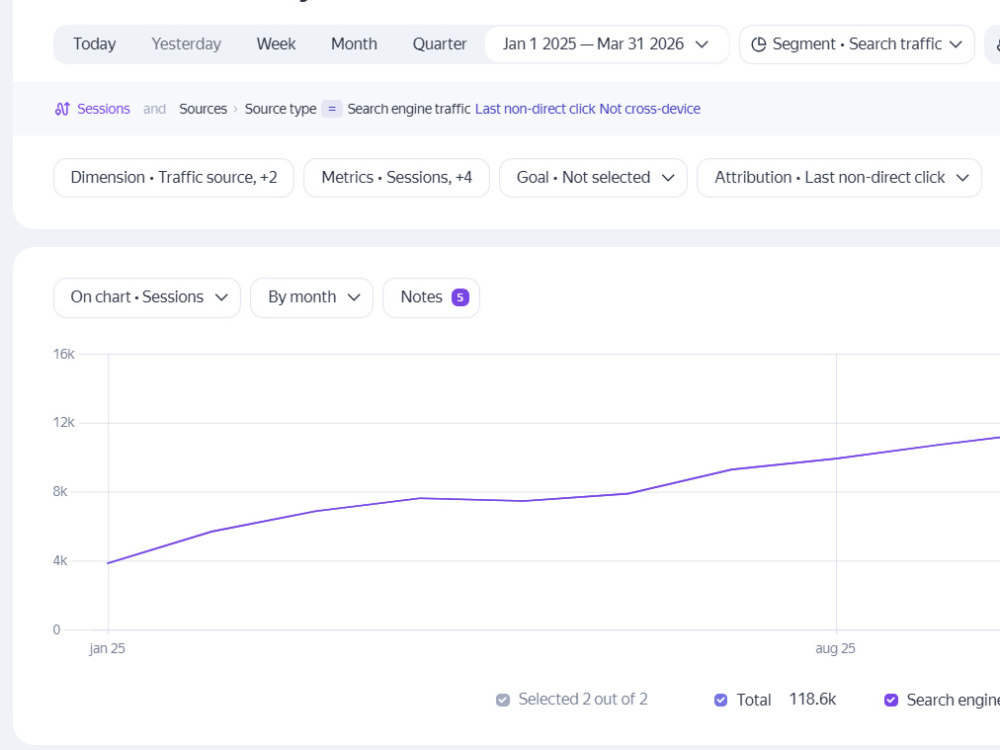1000x750 pixels.
Task: Open the On chart Sessions dropdown
Action: 147,297
